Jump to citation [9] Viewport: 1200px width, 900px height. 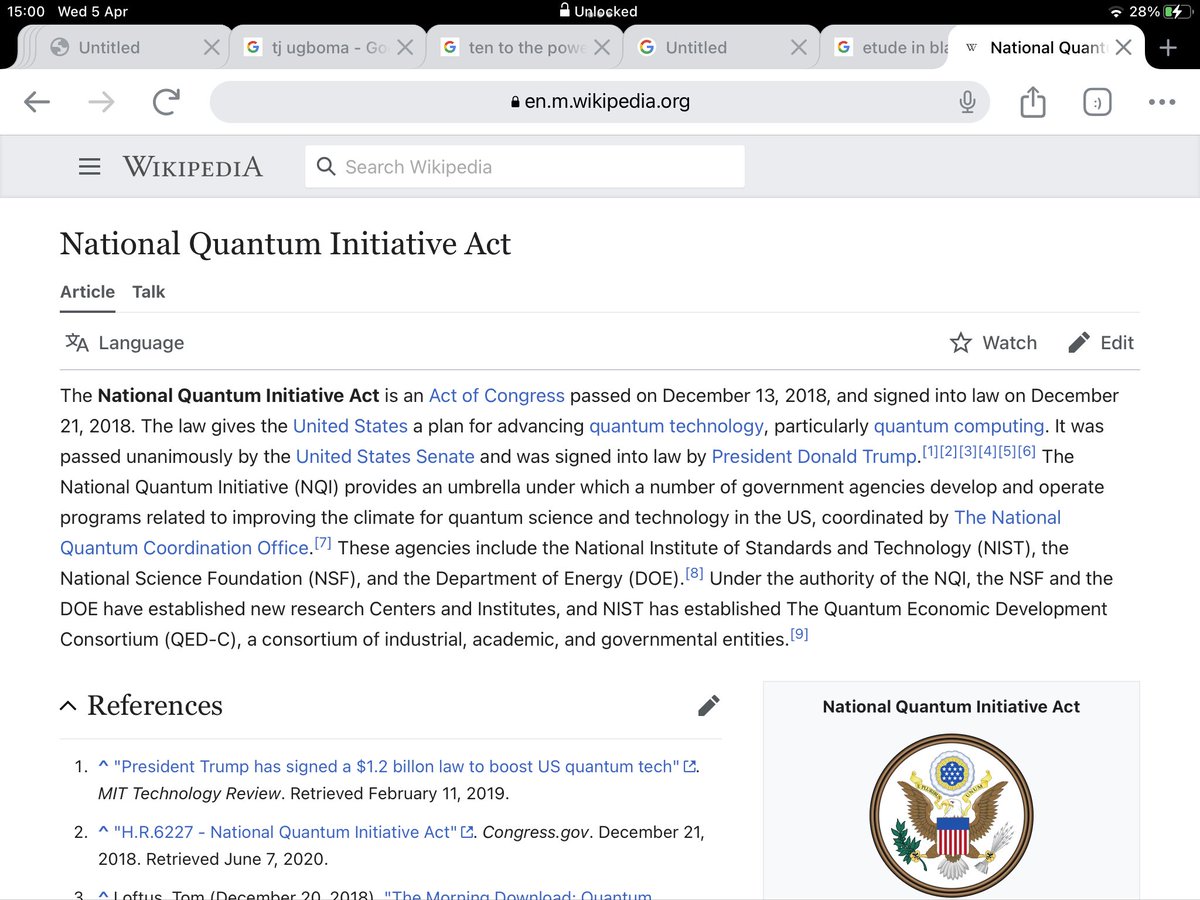(799, 635)
